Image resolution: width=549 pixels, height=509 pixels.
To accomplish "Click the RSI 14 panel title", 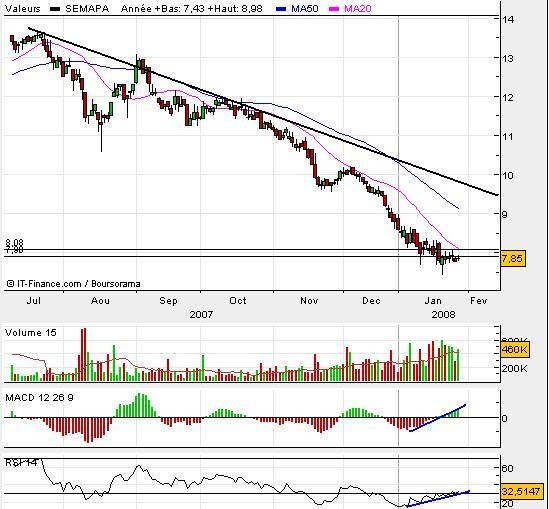I will point(21,463).
